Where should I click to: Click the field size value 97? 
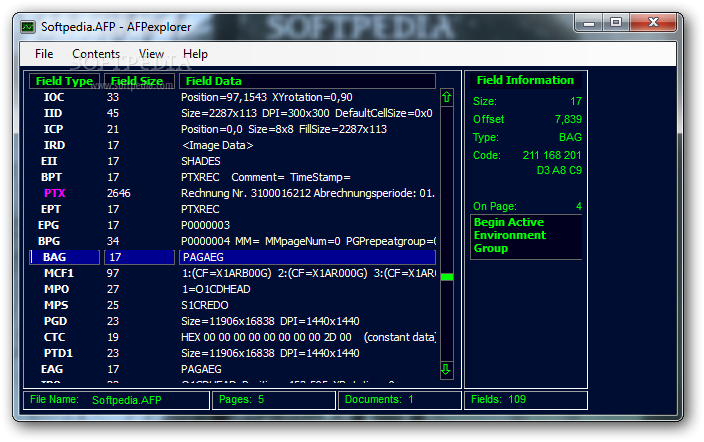point(113,273)
